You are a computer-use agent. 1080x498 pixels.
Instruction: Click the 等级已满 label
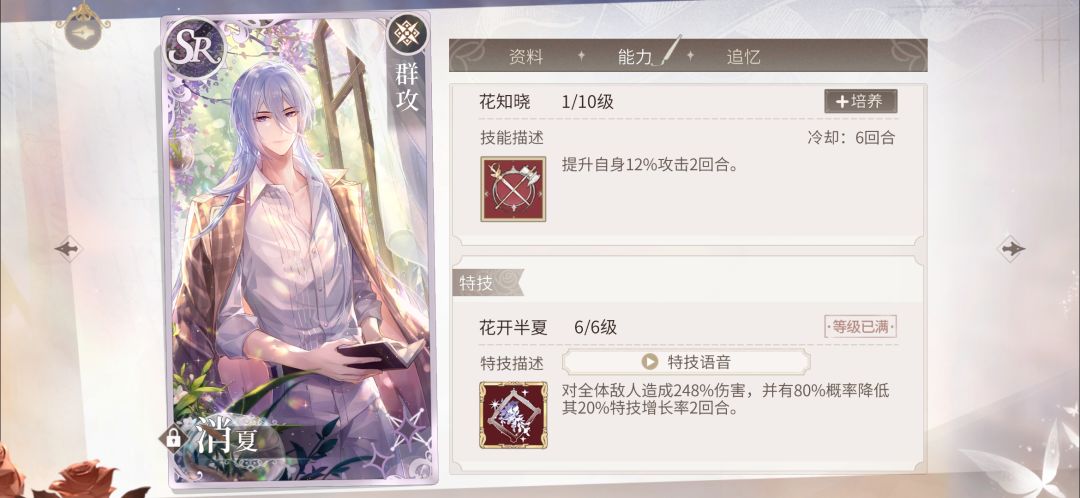tap(860, 326)
